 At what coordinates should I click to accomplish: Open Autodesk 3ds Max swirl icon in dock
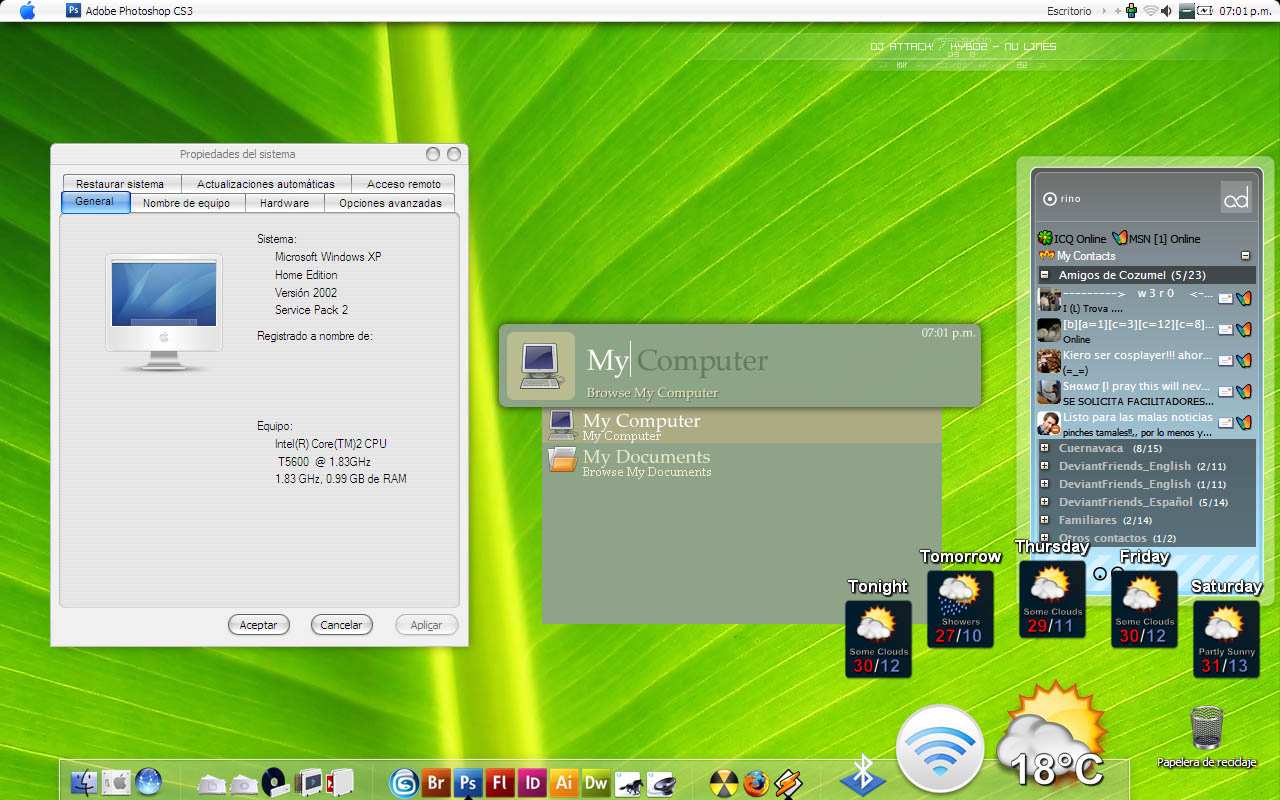click(404, 783)
